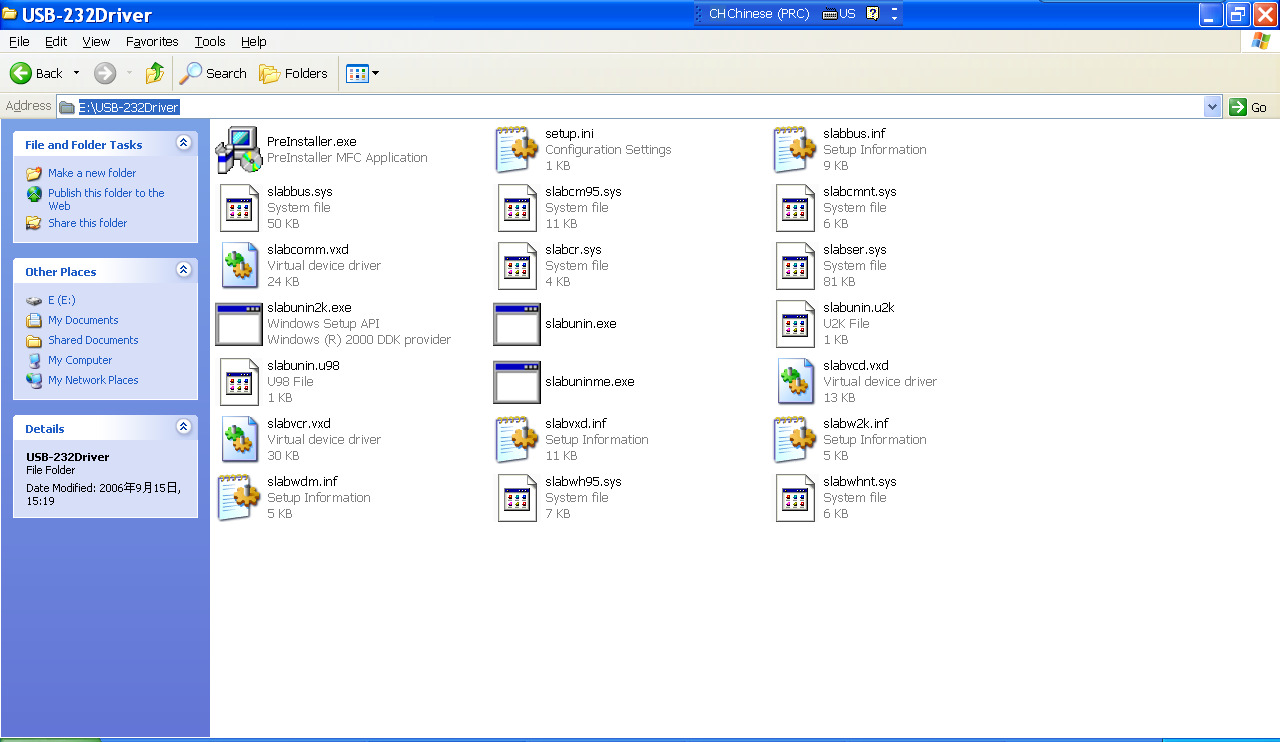
Task: Select the slabbus.sys file icon
Action: click(238, 208)
